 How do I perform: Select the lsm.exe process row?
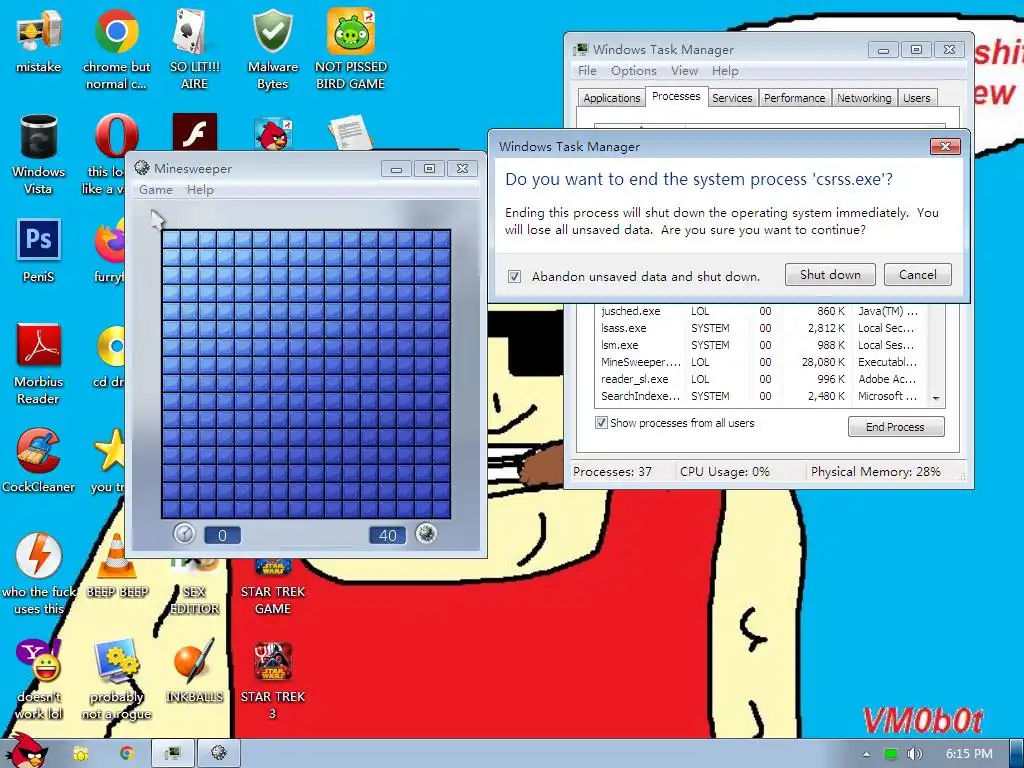coord(761,345)
